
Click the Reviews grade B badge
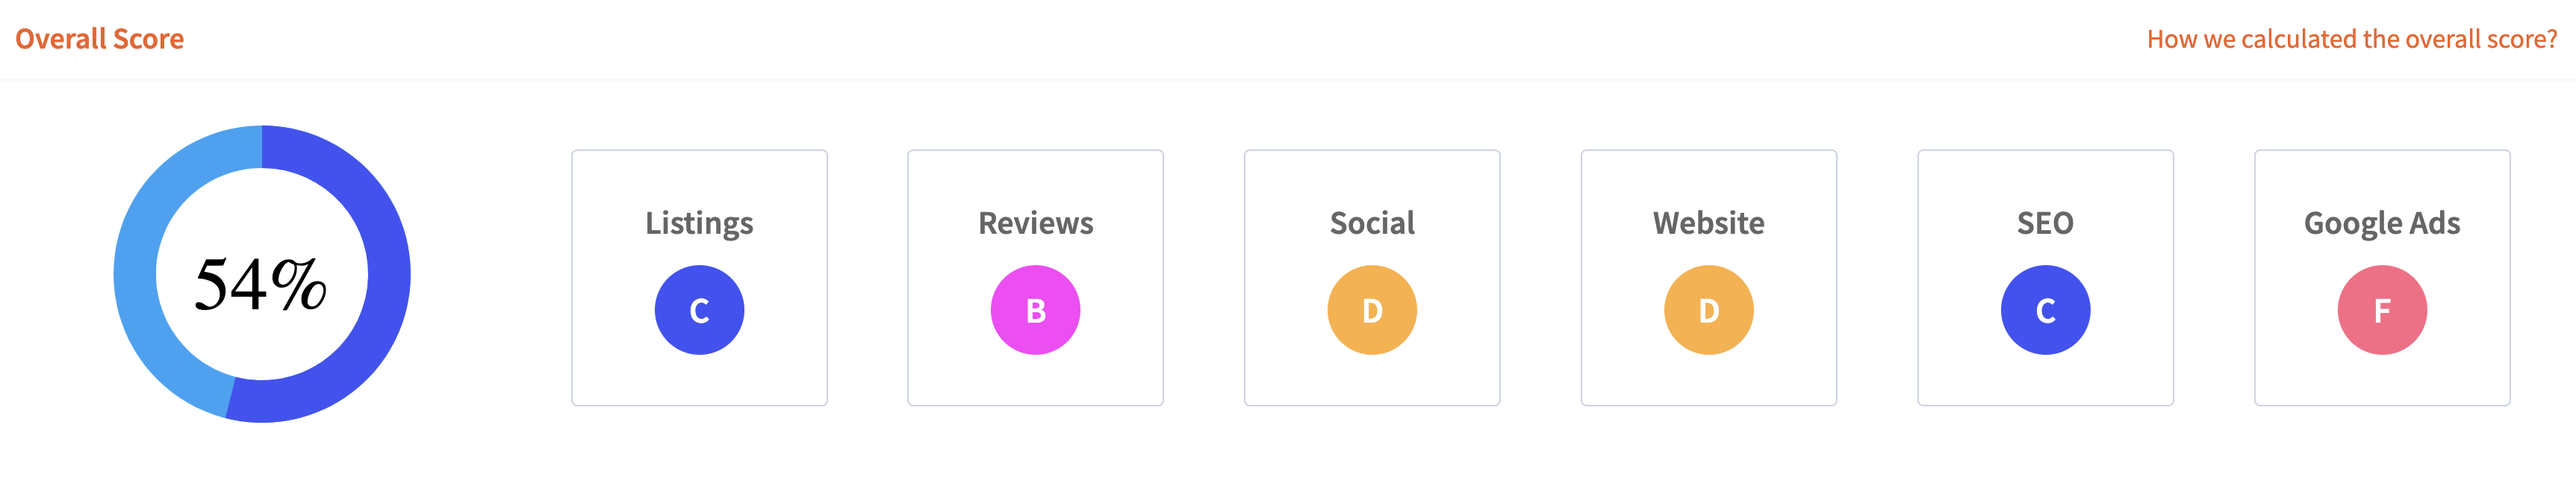click(1035, 310)
